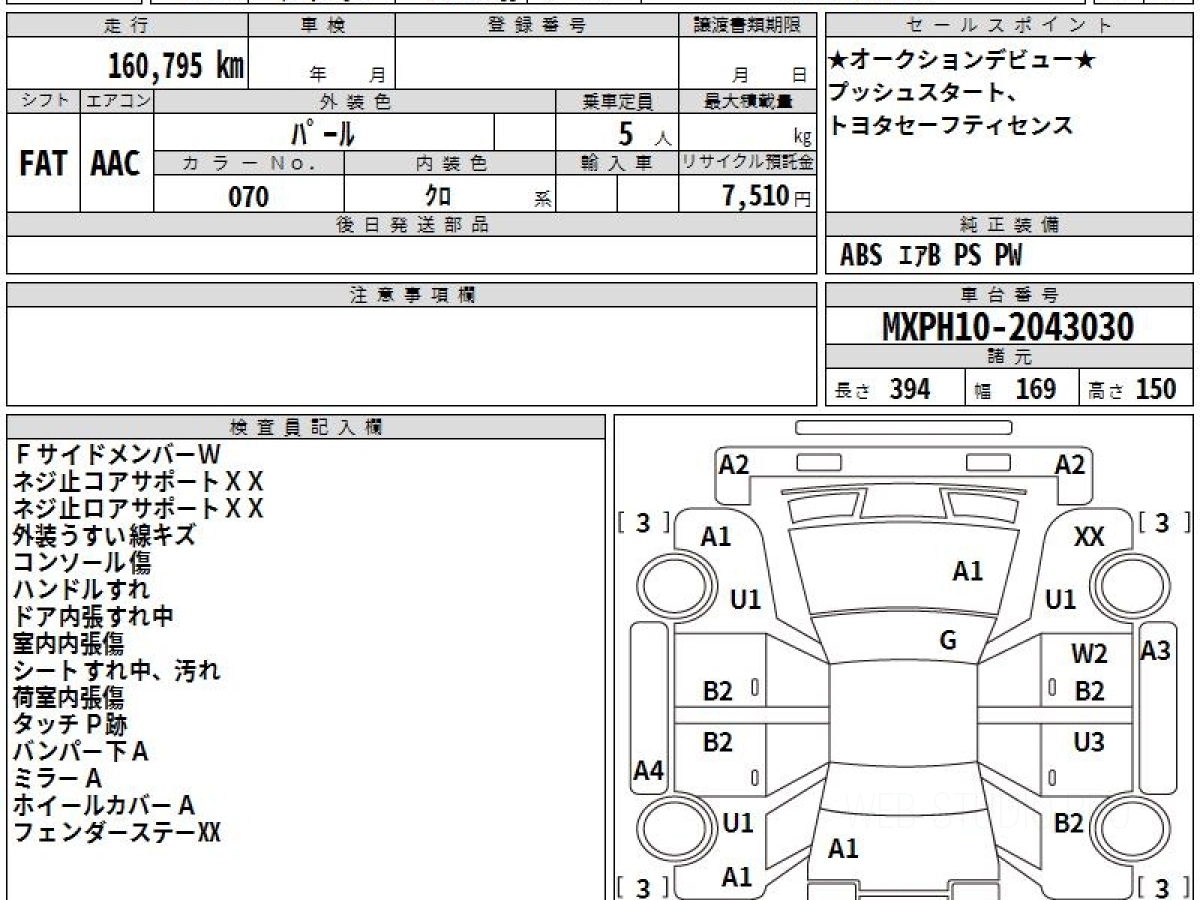Click the 検査員記入欄 section header
The width and height of the screenshot is (1200, 900).
[x=306, y=427]
